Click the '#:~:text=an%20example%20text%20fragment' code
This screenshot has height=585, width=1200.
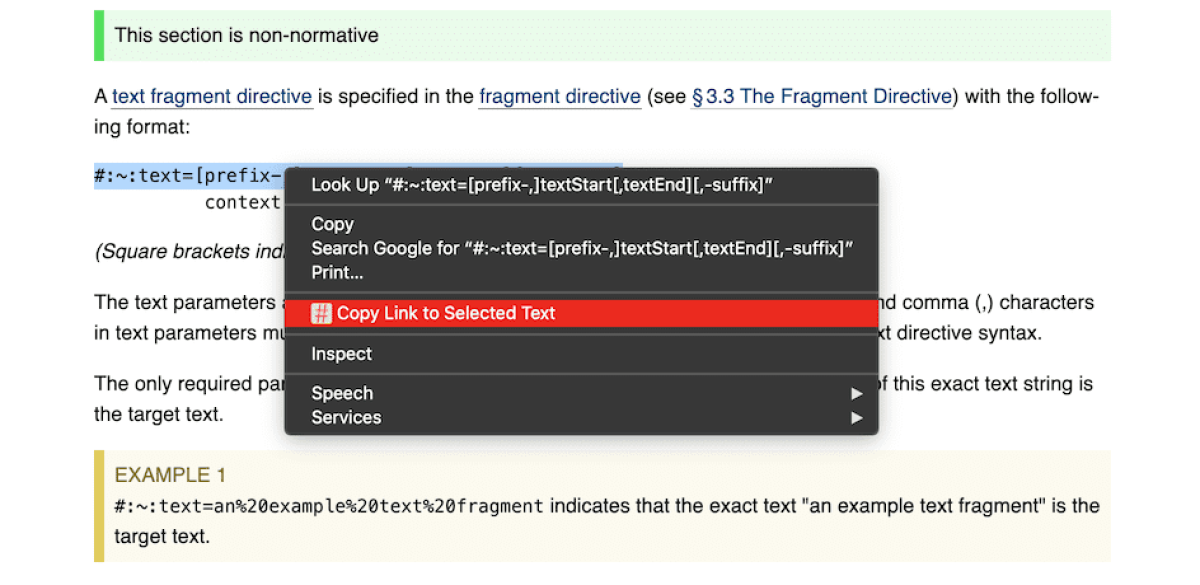pyautogui.click(x=329, y=506)
